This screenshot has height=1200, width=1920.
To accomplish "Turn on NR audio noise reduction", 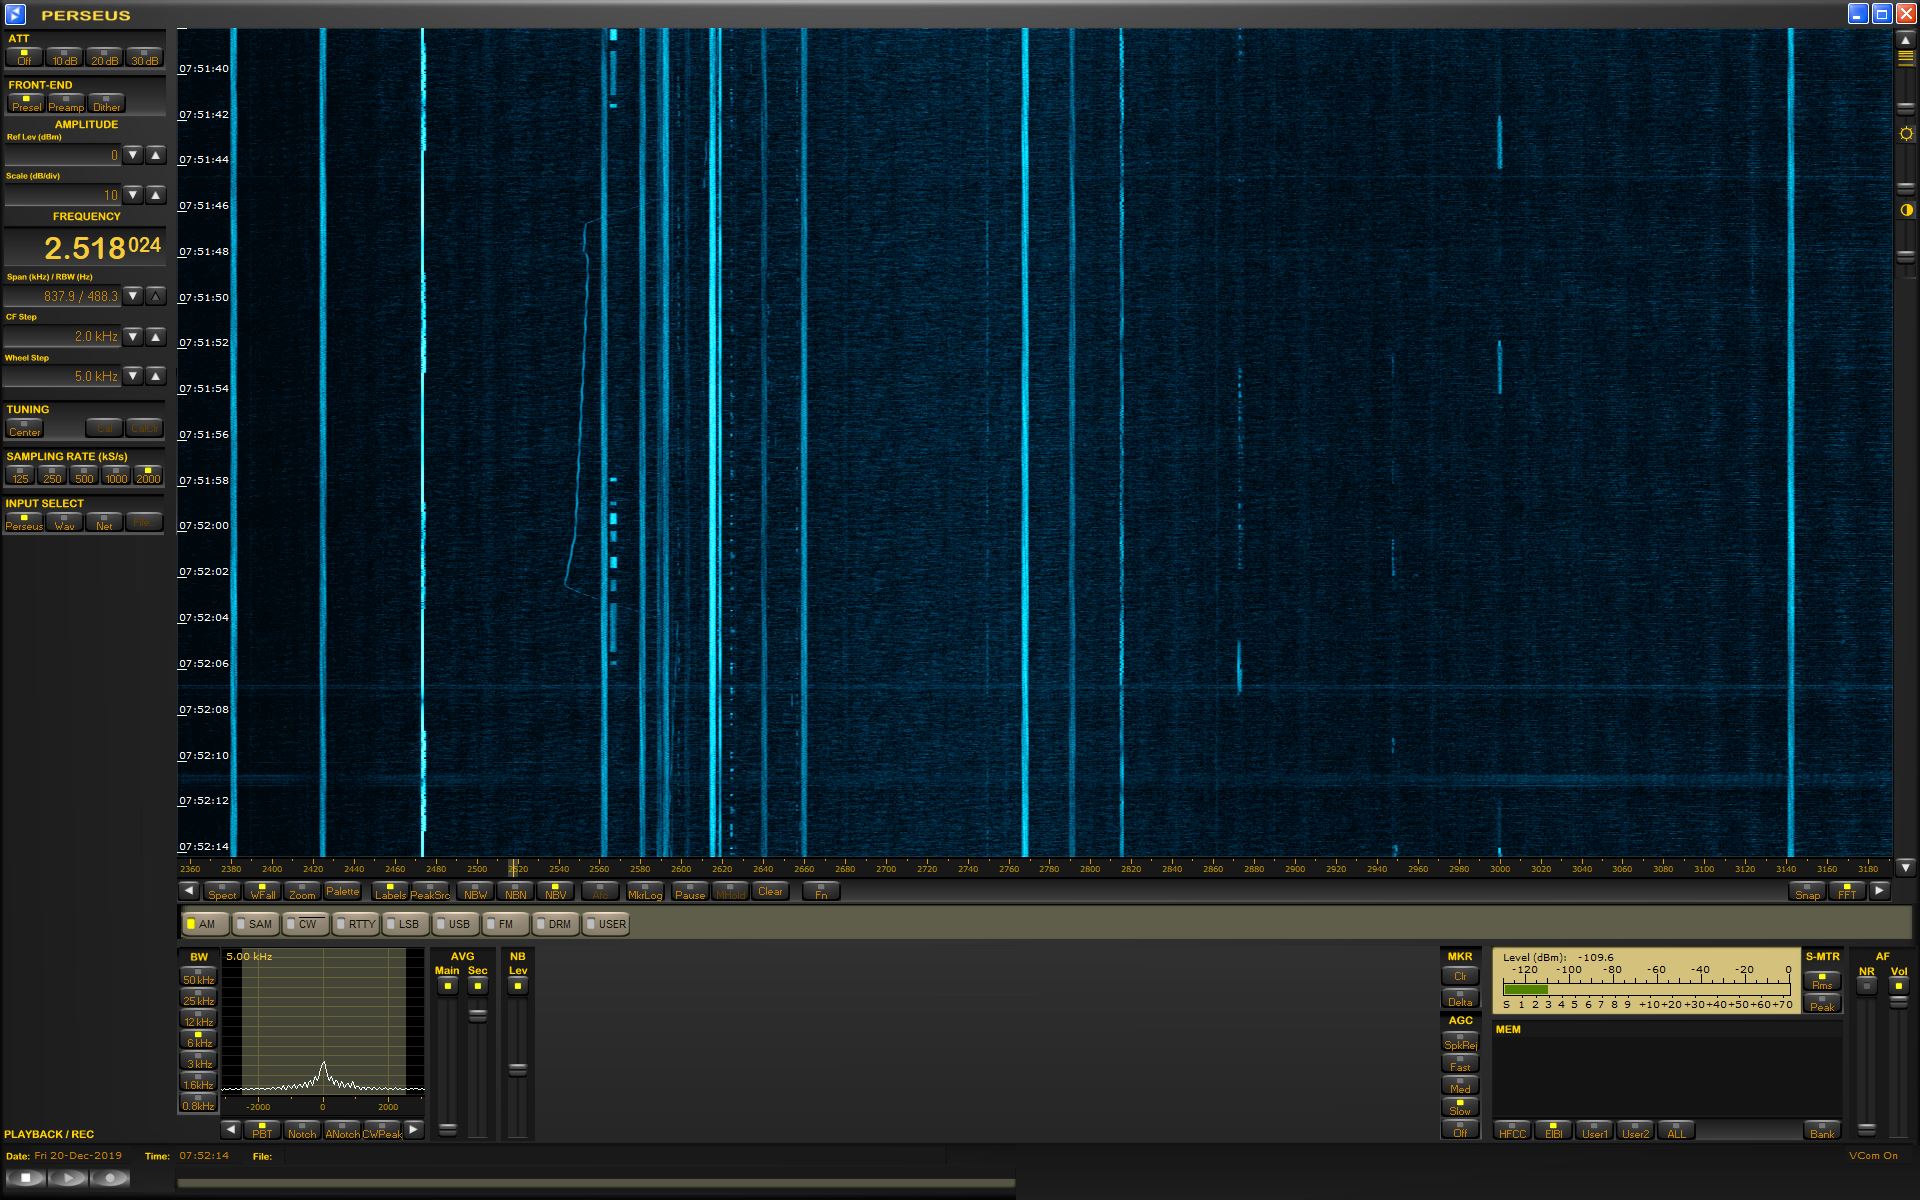I will [1866, 986].
